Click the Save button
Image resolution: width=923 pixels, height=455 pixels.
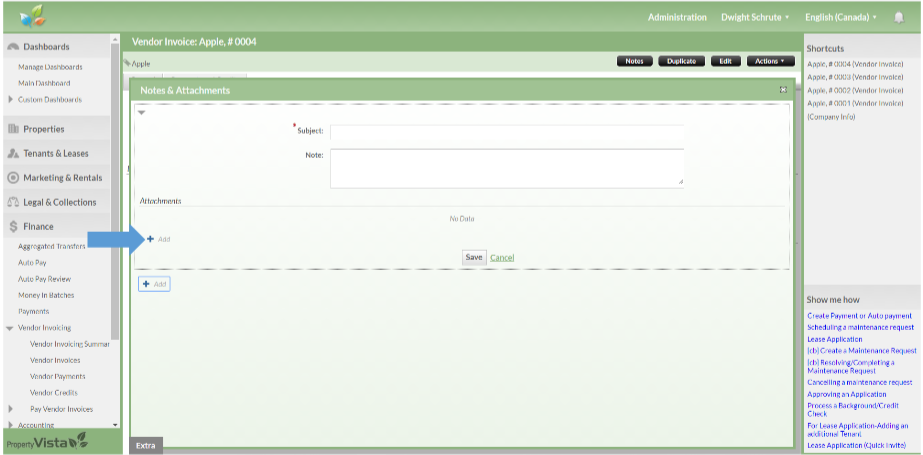tap(474, 257)
